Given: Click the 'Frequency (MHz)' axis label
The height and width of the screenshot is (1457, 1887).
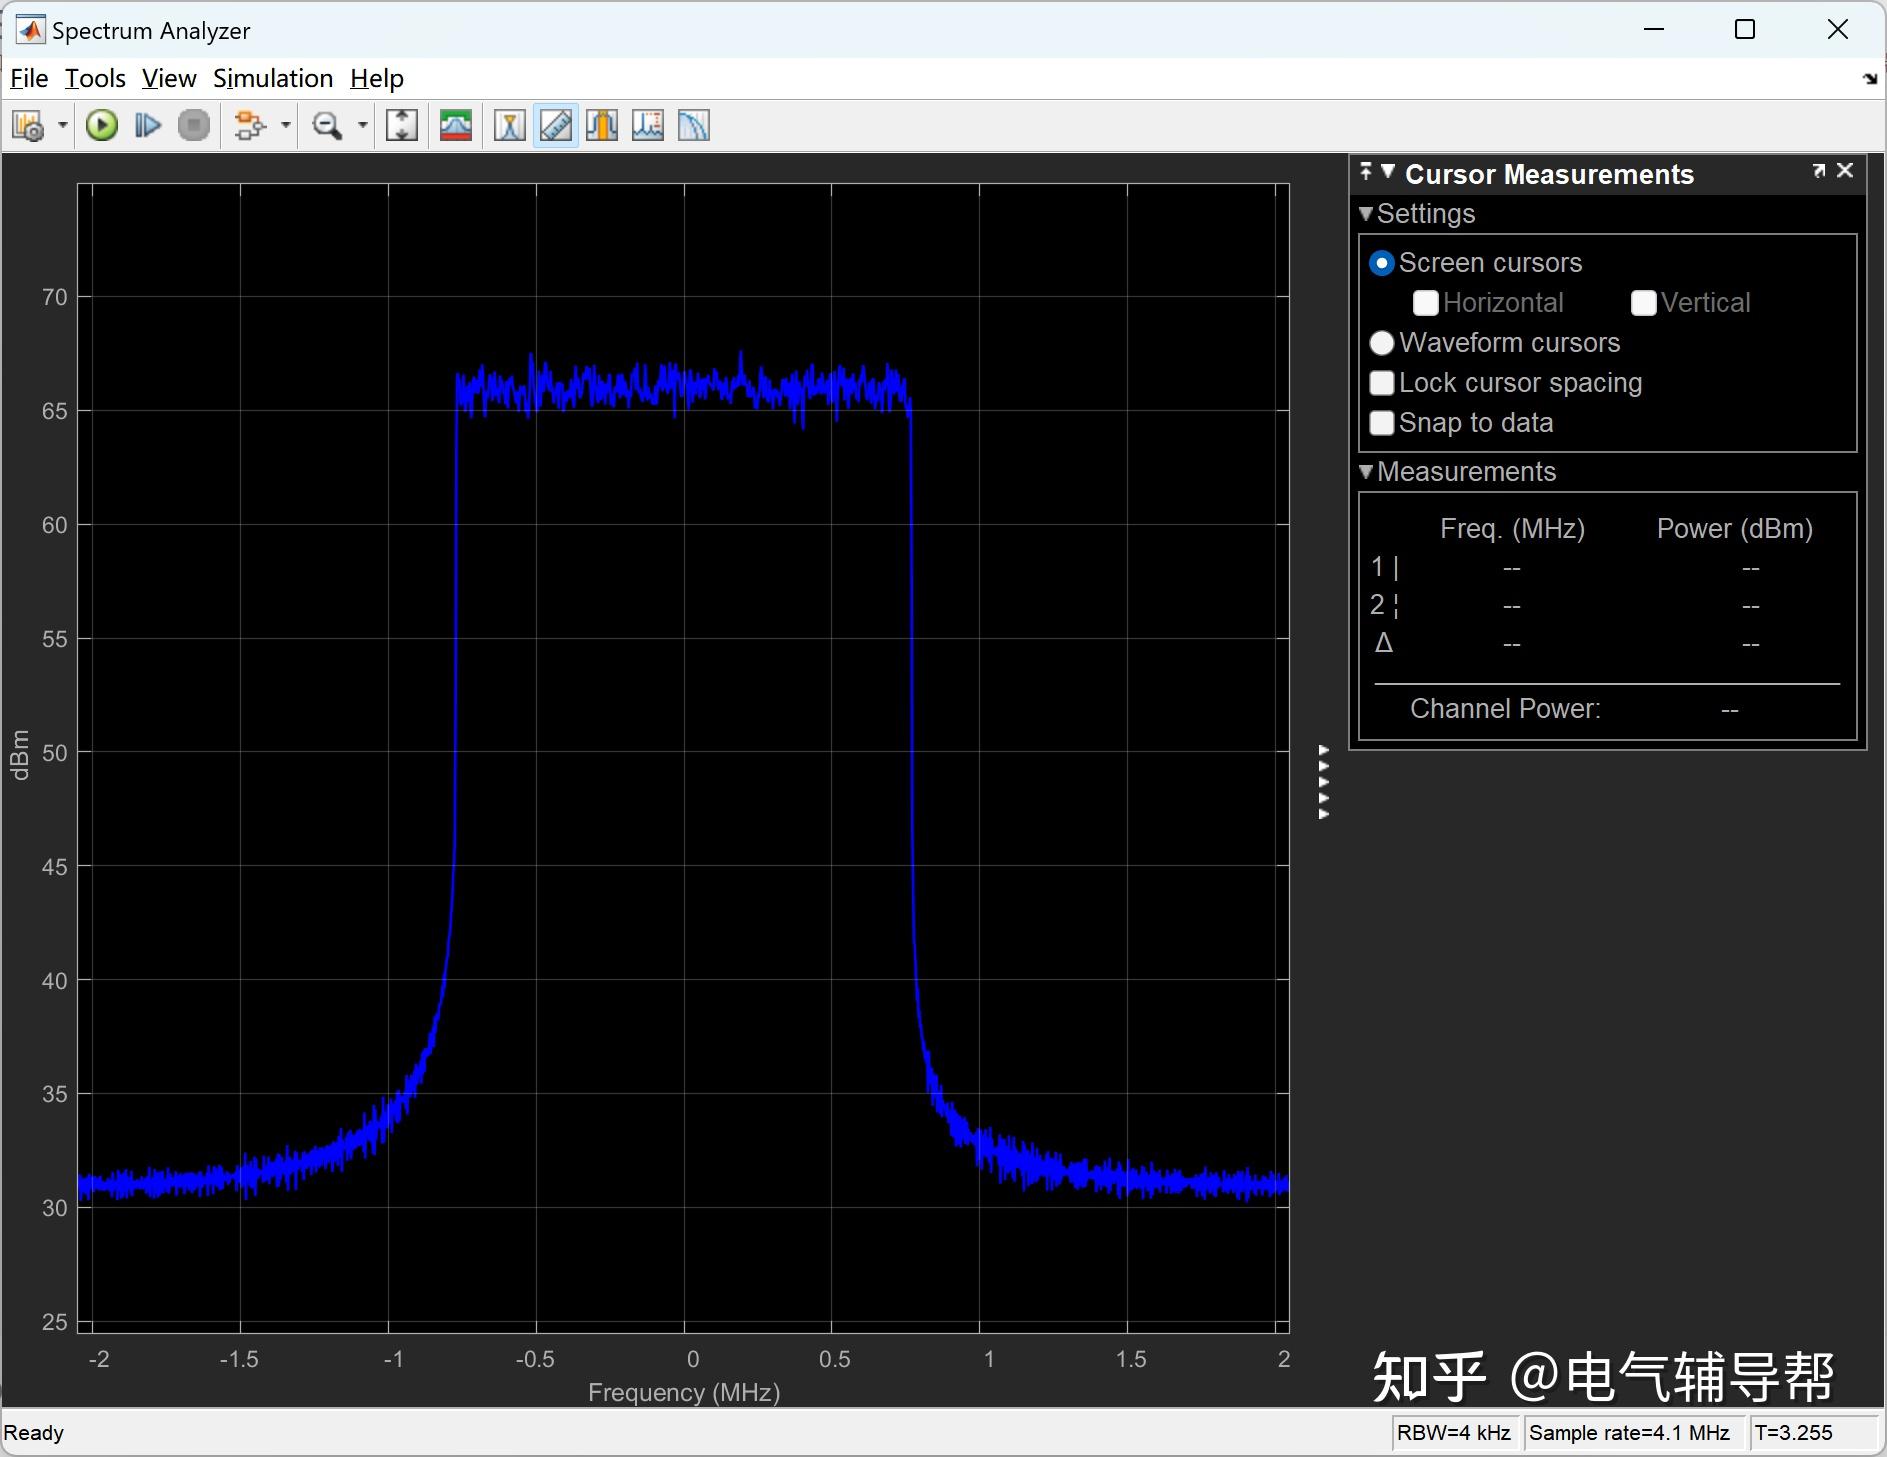Looking at the screenshot, I should (684, 1392).
